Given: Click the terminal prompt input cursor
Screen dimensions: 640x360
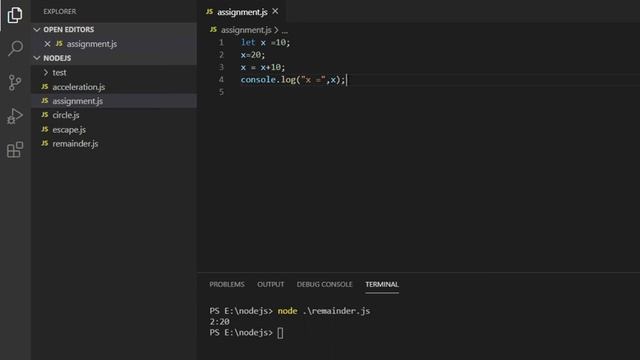Looking at the screenshot, I should (280, 333).
